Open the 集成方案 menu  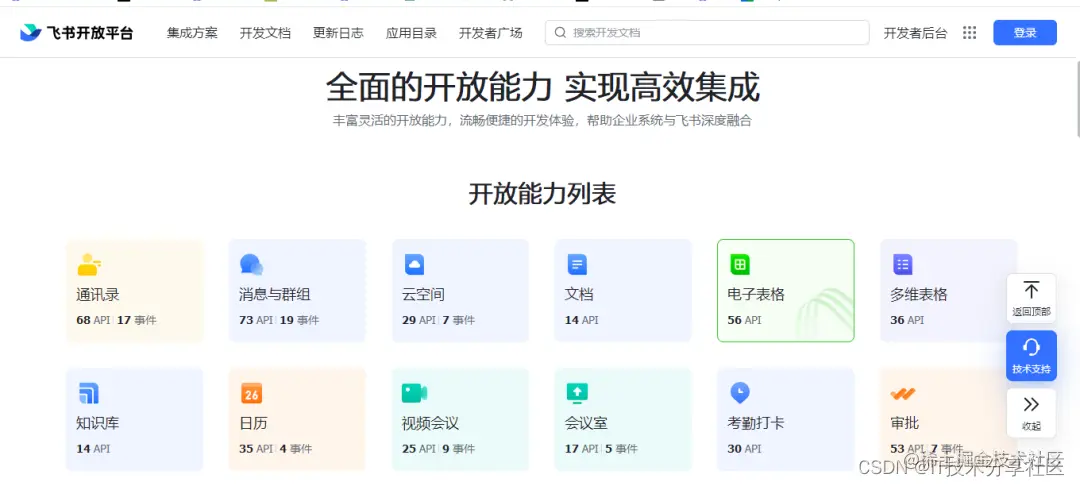click(192, 32)
